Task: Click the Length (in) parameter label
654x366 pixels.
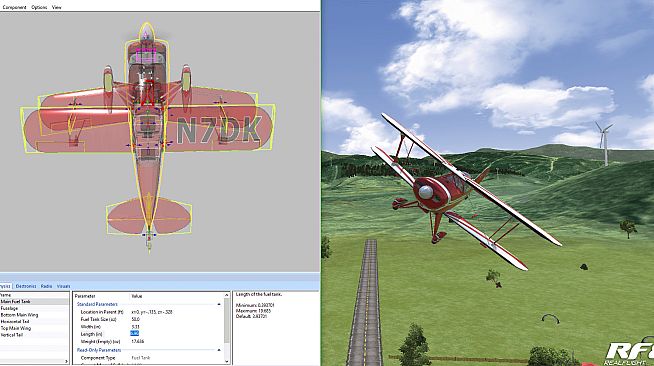Action: [91, 334]
